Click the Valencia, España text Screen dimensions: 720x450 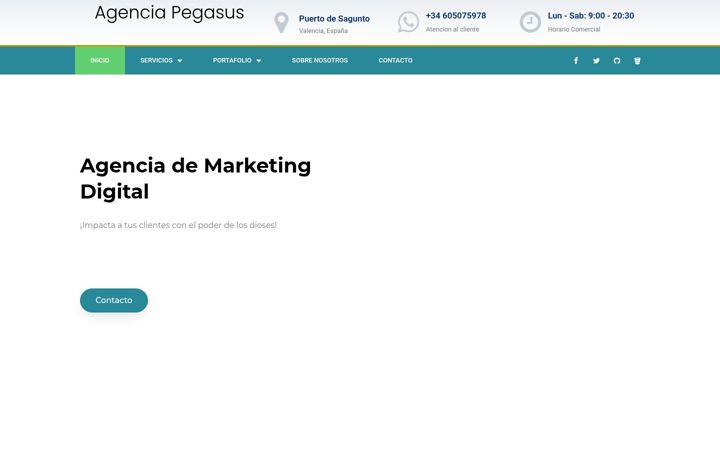tap(323, 31)
